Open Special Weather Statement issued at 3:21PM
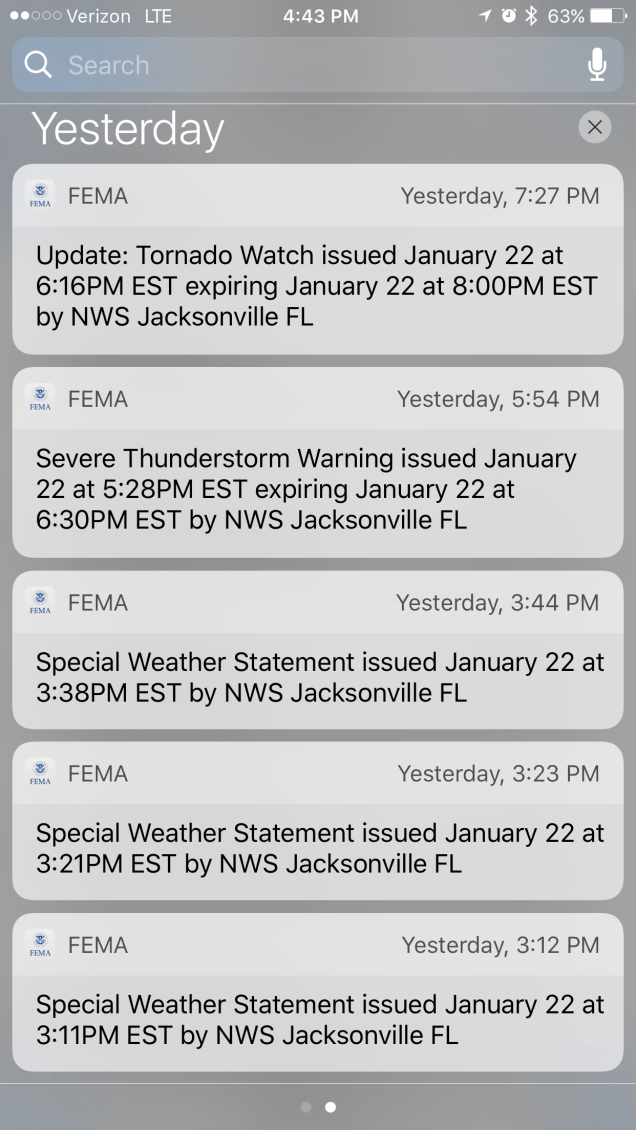The height and width of the screenshot is (1130, 636). pyautogui.click(x=317, y=848)
